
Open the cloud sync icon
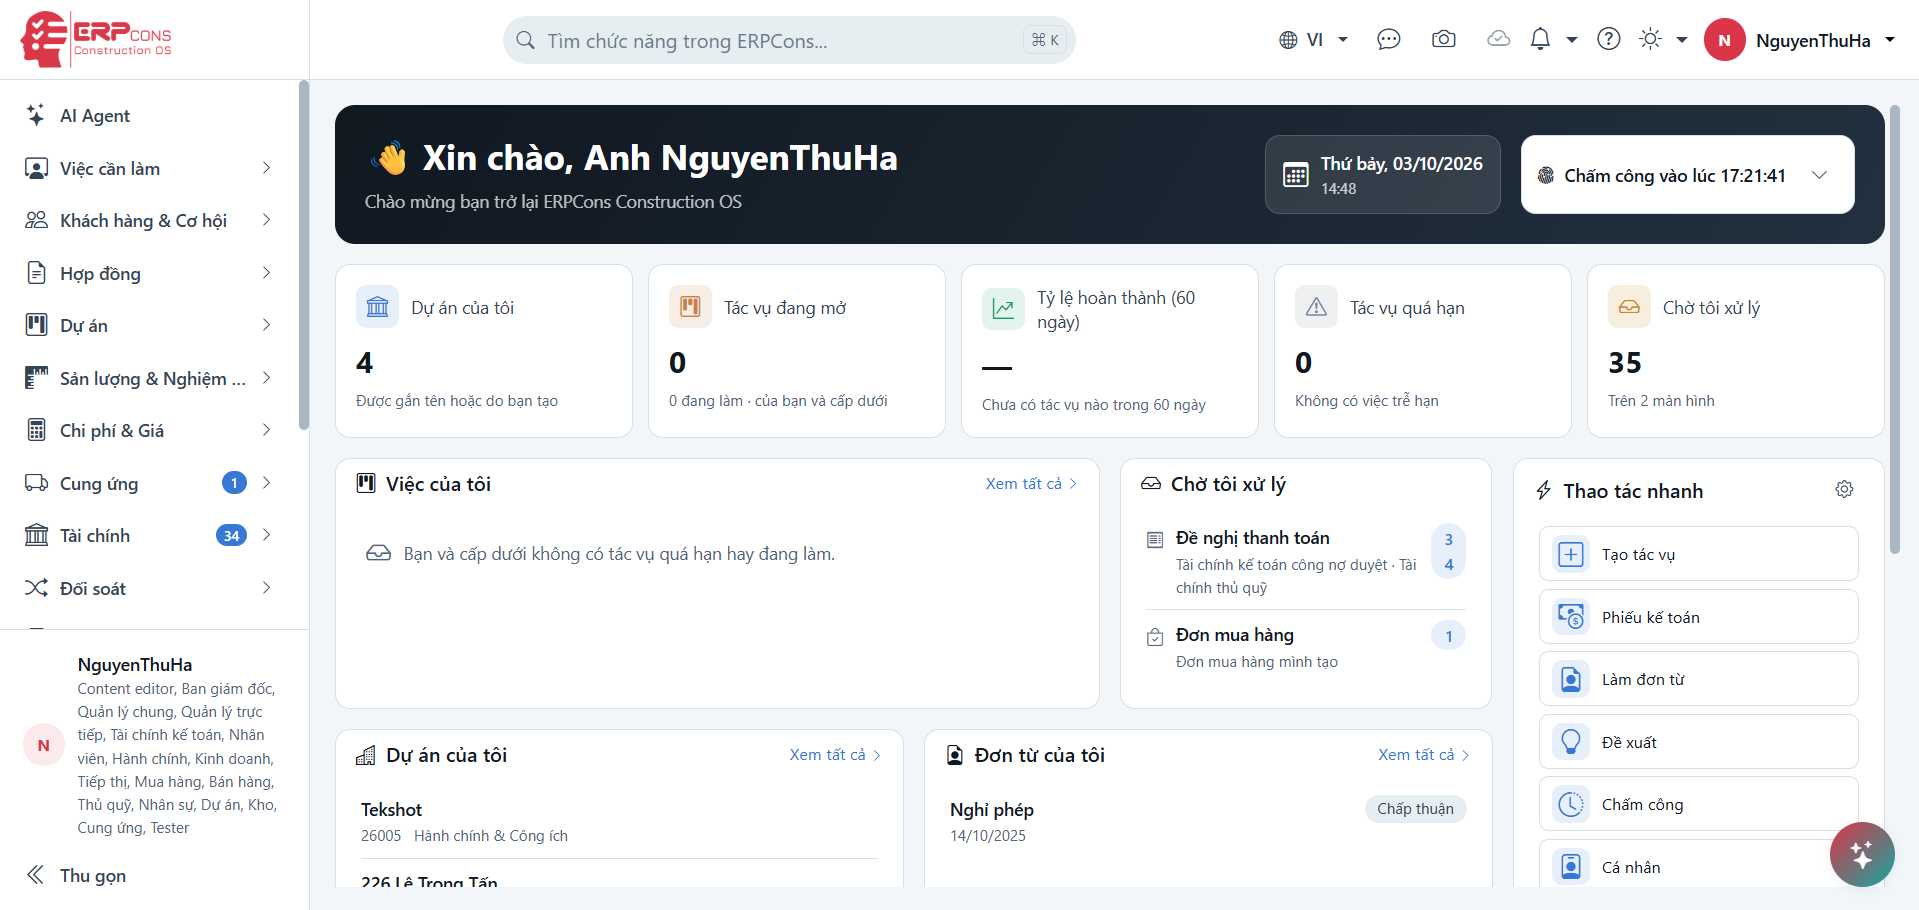1498,40
